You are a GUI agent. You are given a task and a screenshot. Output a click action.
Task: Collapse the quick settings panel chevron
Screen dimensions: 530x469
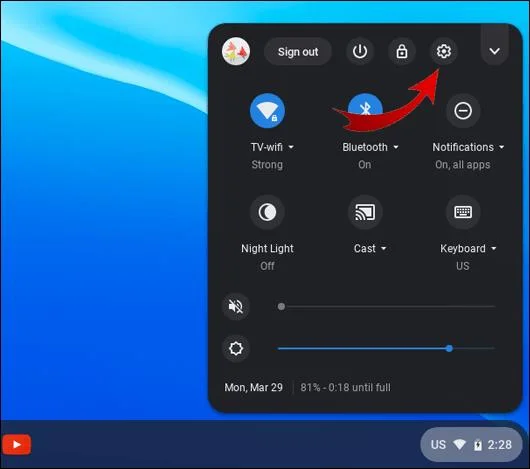(495, 51)
